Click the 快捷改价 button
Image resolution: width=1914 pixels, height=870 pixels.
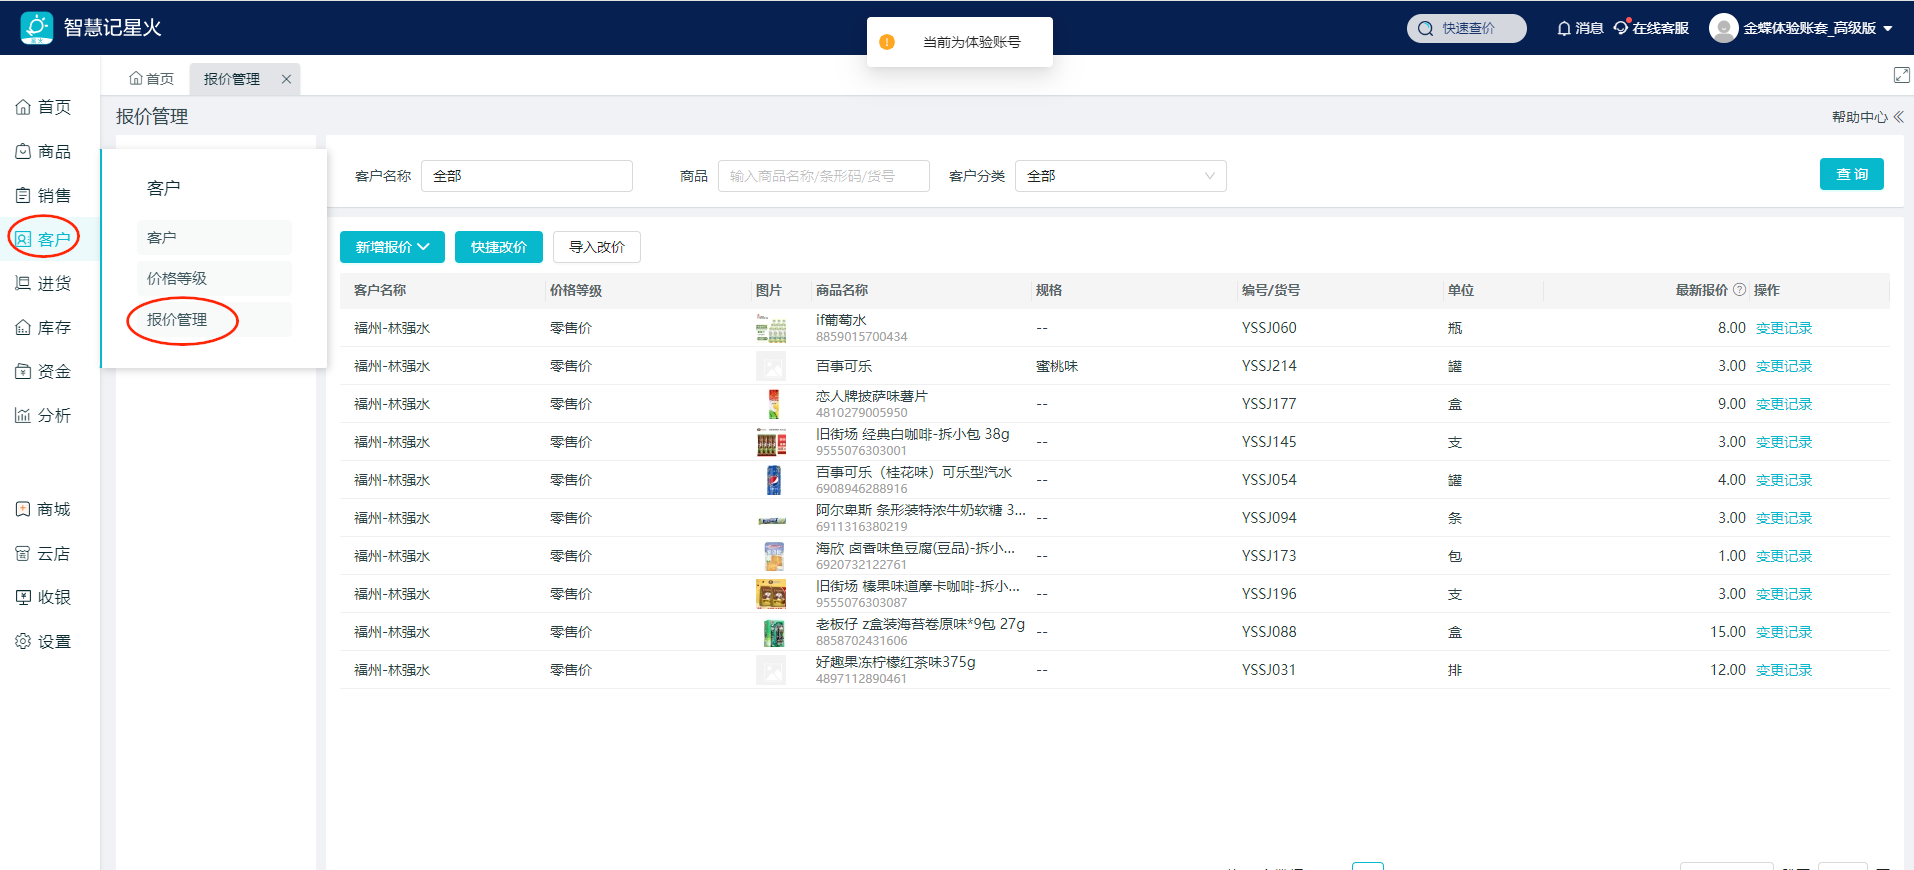pyautogui.click(x=498, y=247)
